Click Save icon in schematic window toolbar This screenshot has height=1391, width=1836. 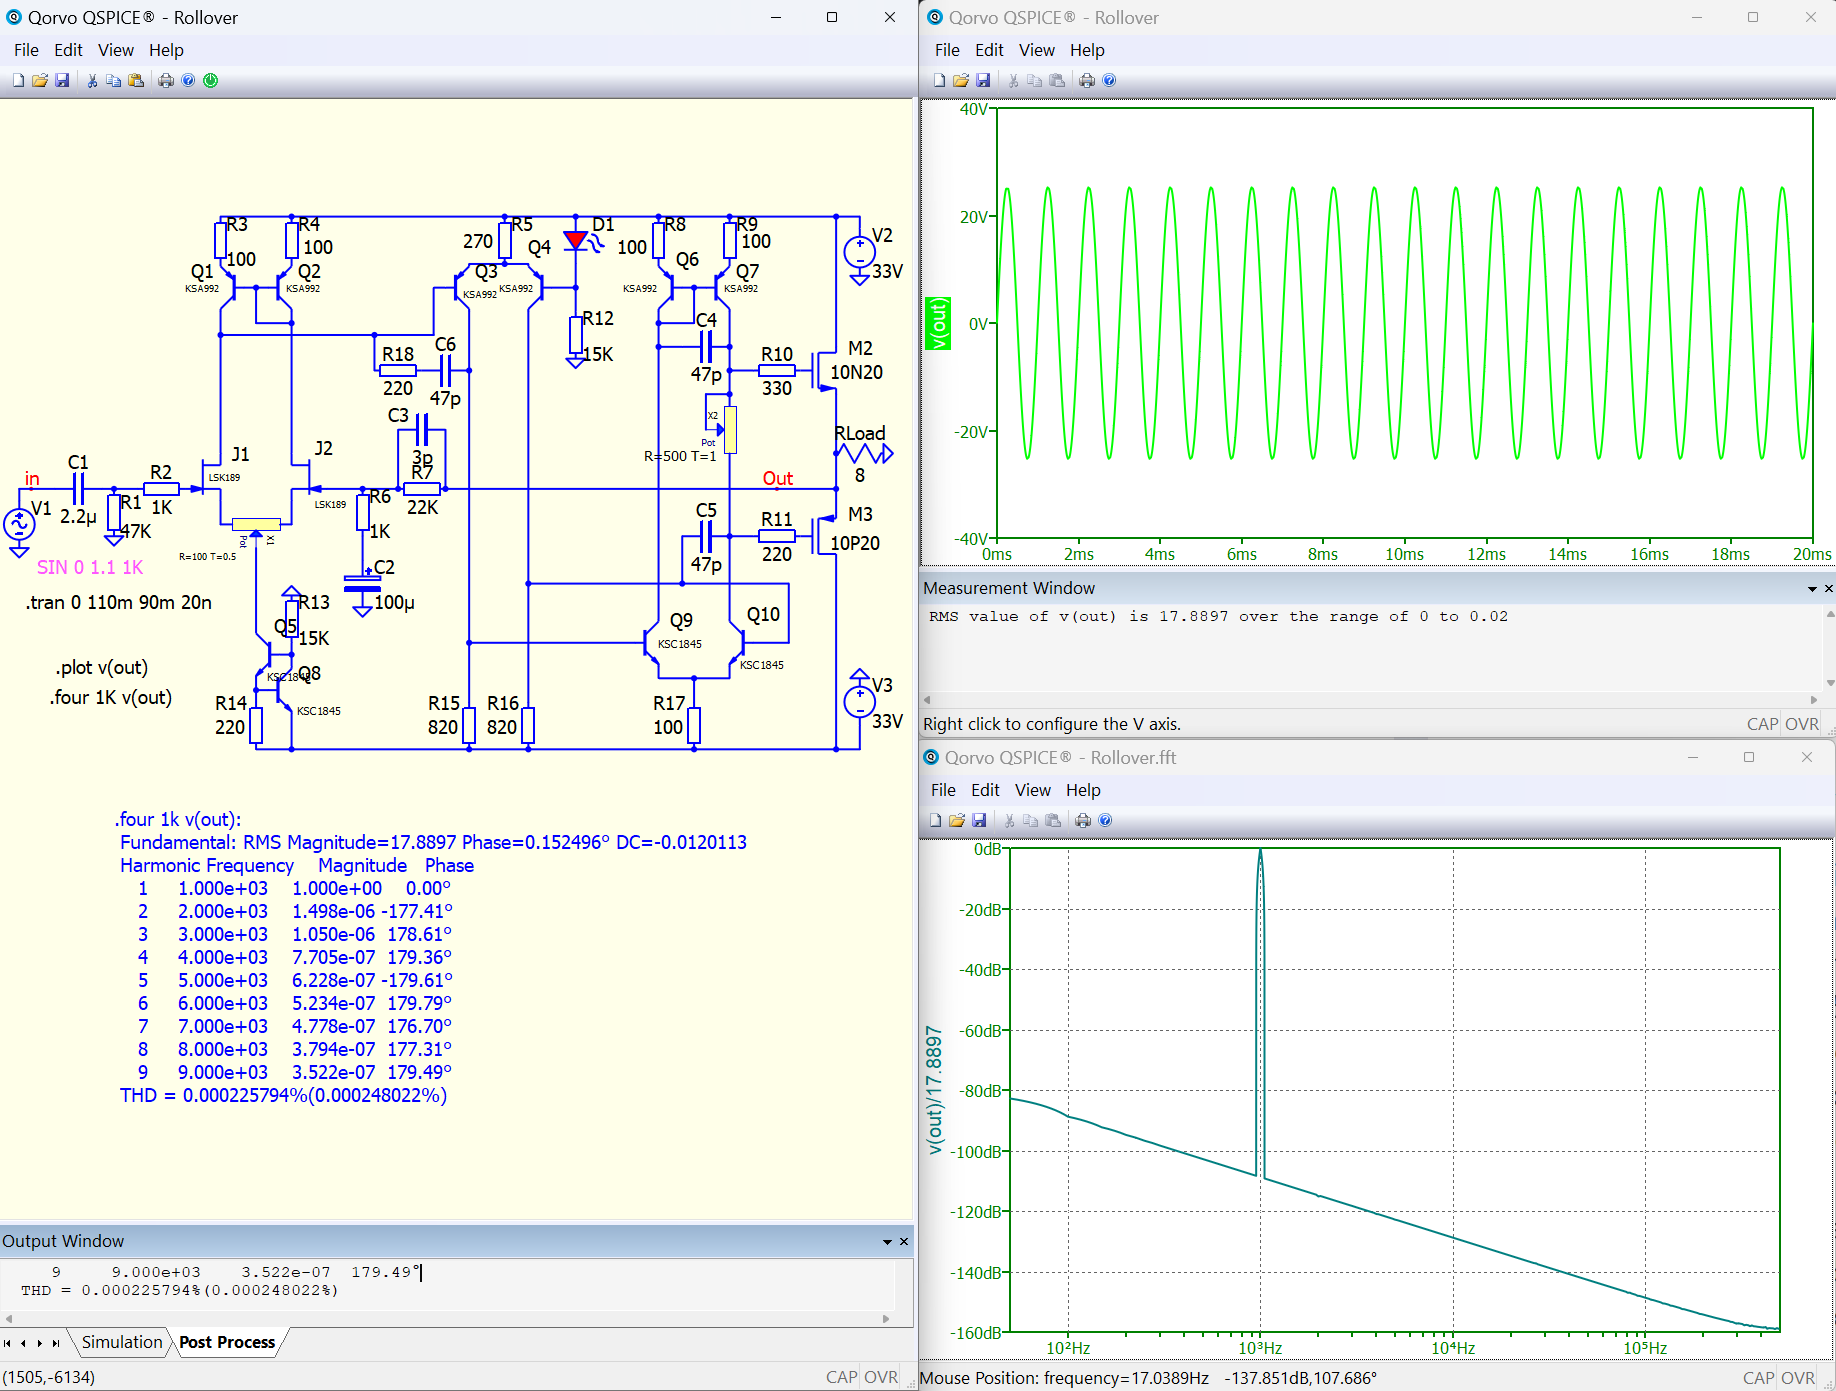tap(62, 81)
